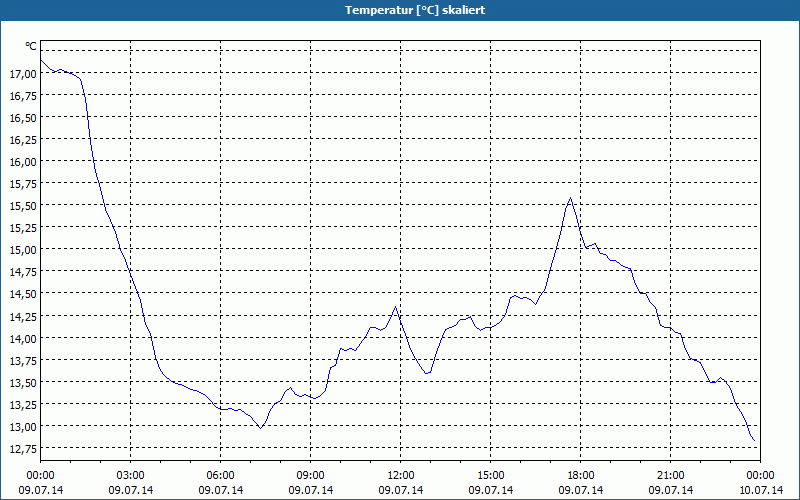Select the 12:00 time axis label
Screen dimensions: 800x500
(x=401, y=475)
